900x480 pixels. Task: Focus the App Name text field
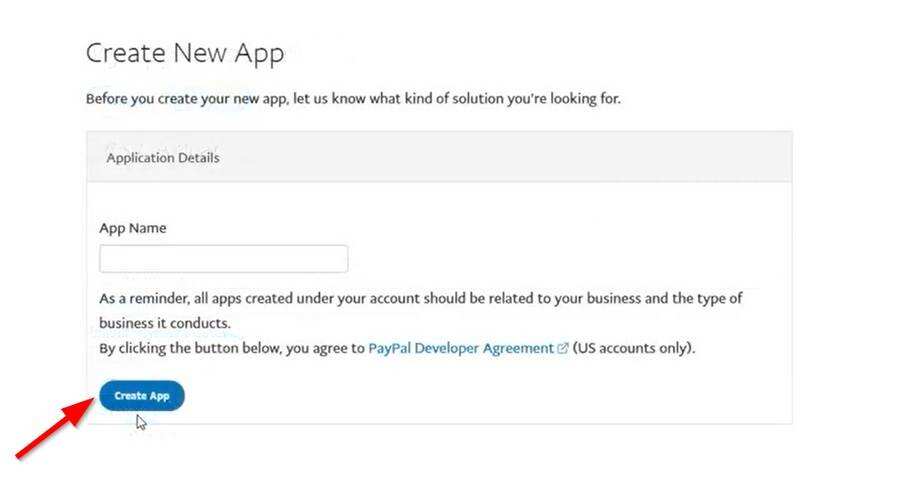point(223,259)
